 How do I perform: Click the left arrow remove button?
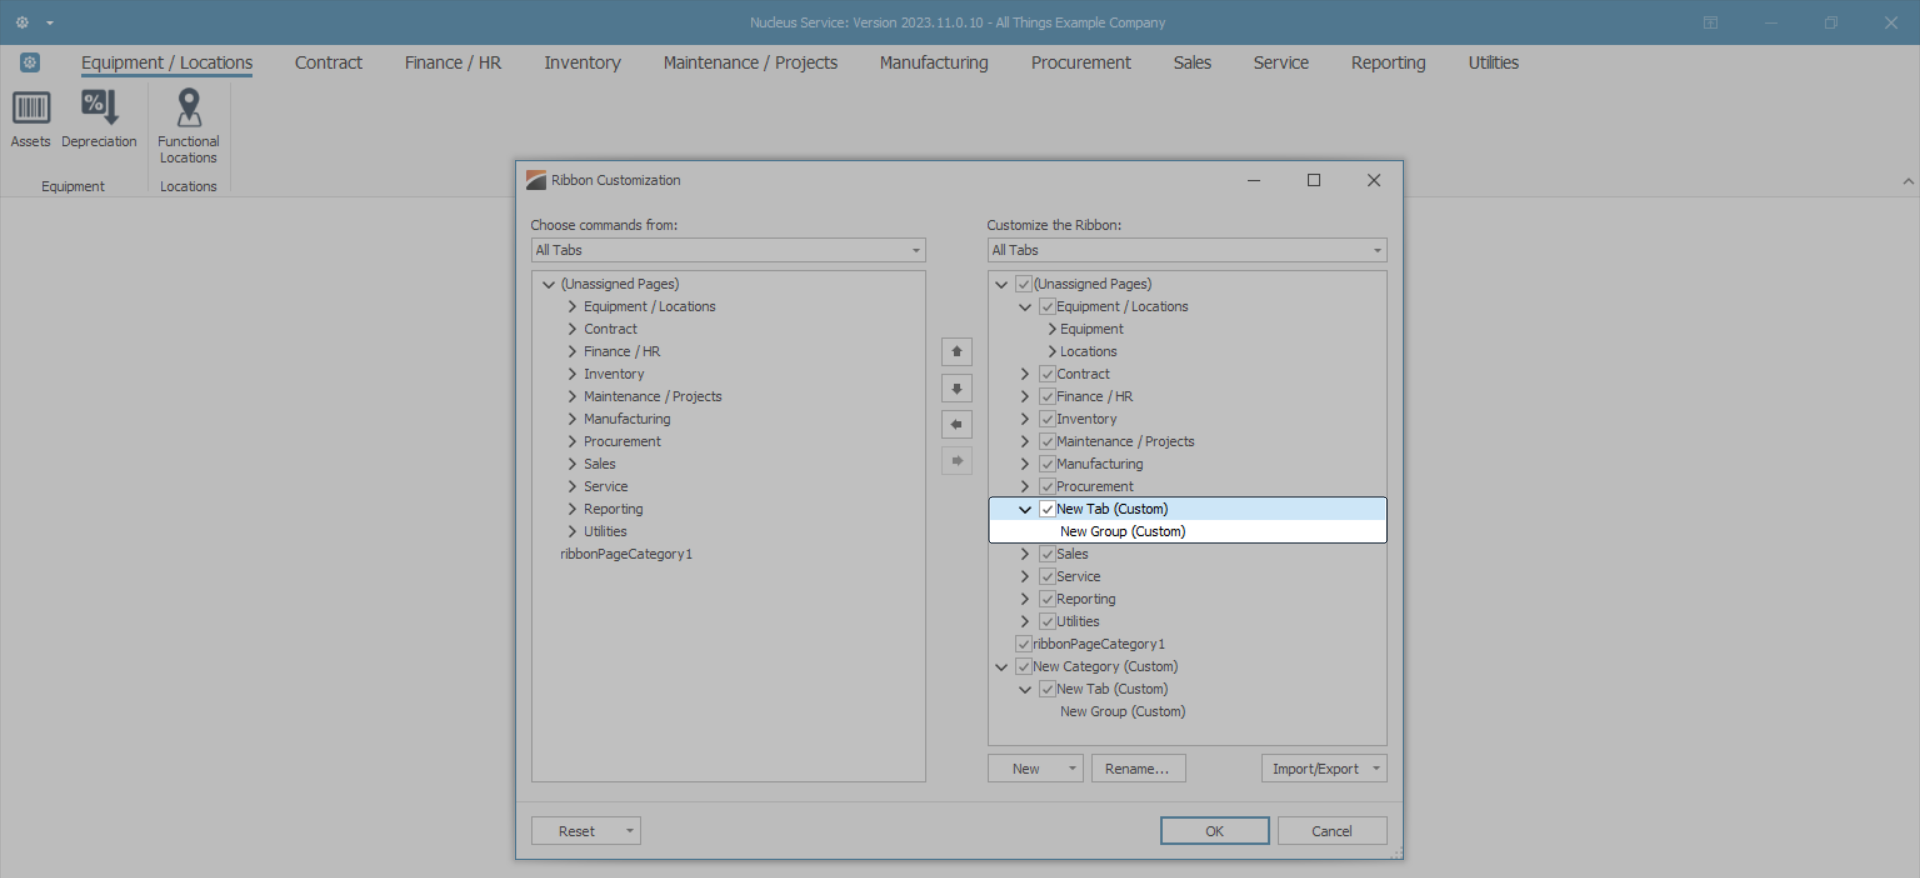point(957,425)
